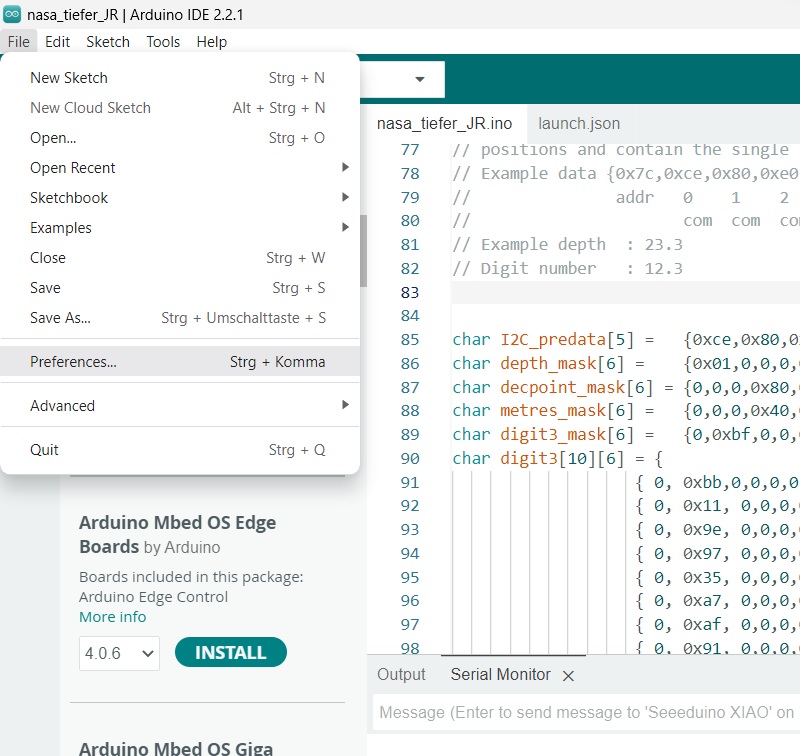800x756 pixels.
Task: Select New Cloud Sketch entry
Action: (x=178, y=108)
